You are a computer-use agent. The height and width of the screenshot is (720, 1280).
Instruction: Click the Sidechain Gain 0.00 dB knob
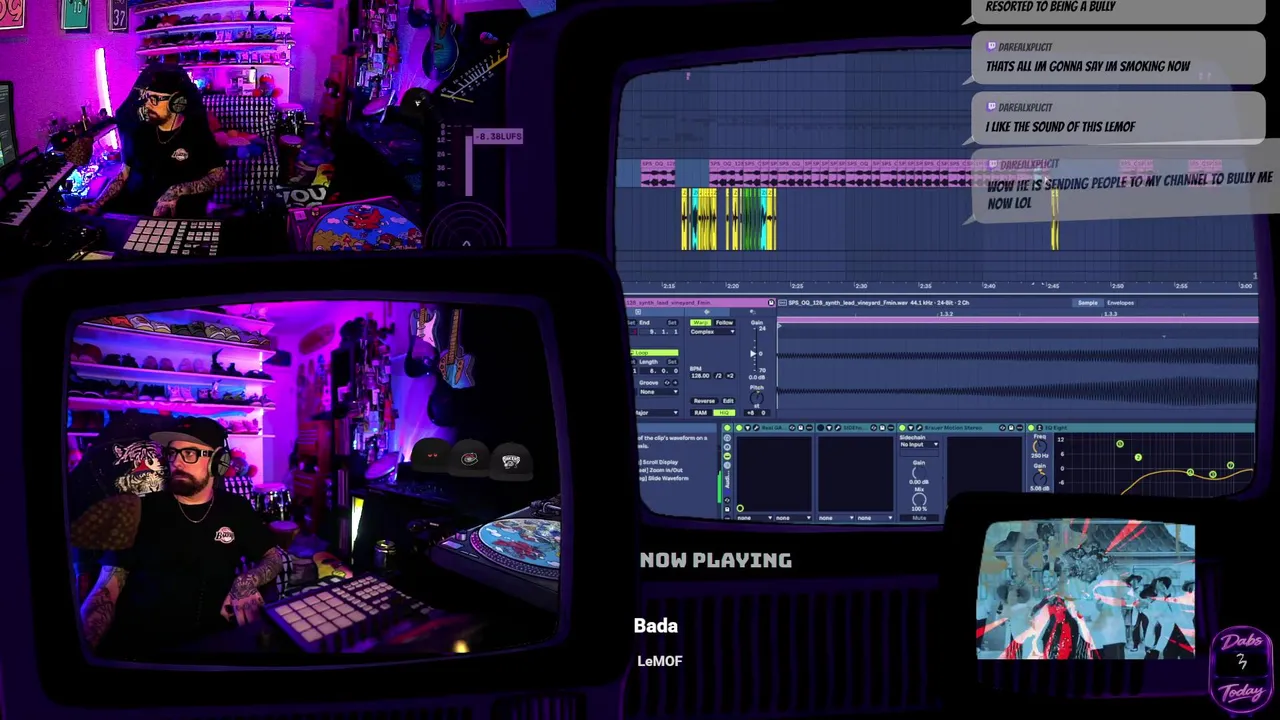tap(919, 472)
